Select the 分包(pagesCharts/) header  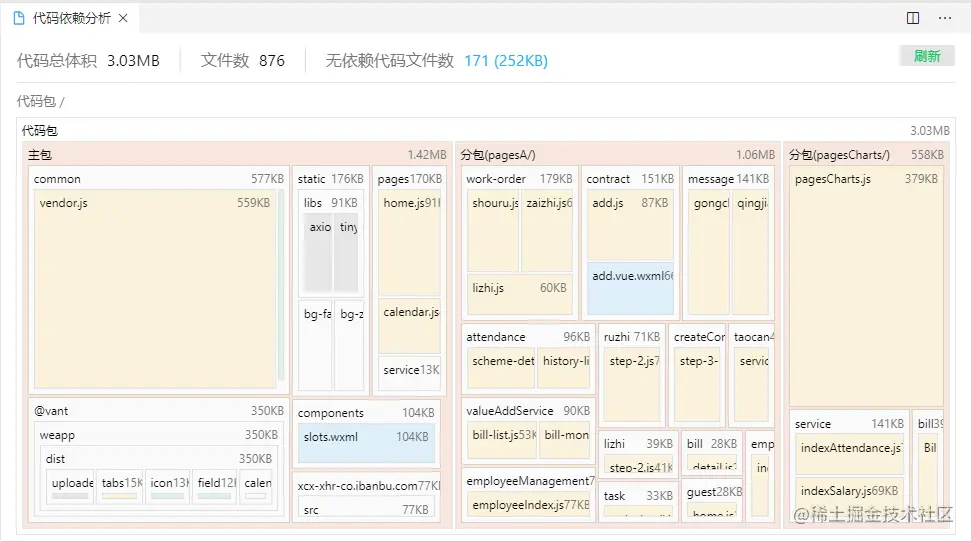(866, 154)
